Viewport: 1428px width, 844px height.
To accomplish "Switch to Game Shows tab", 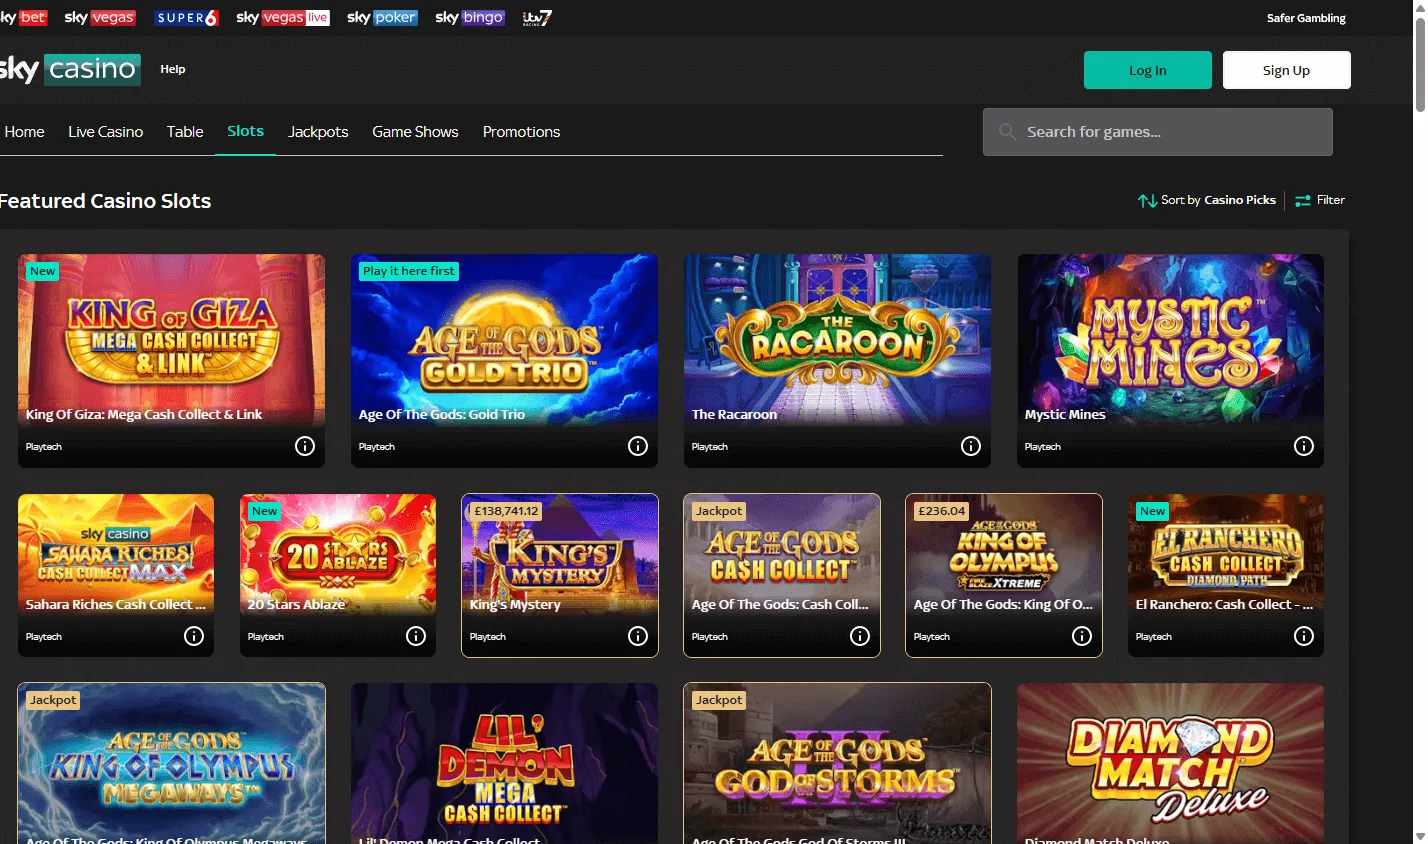I will [415, 132].
